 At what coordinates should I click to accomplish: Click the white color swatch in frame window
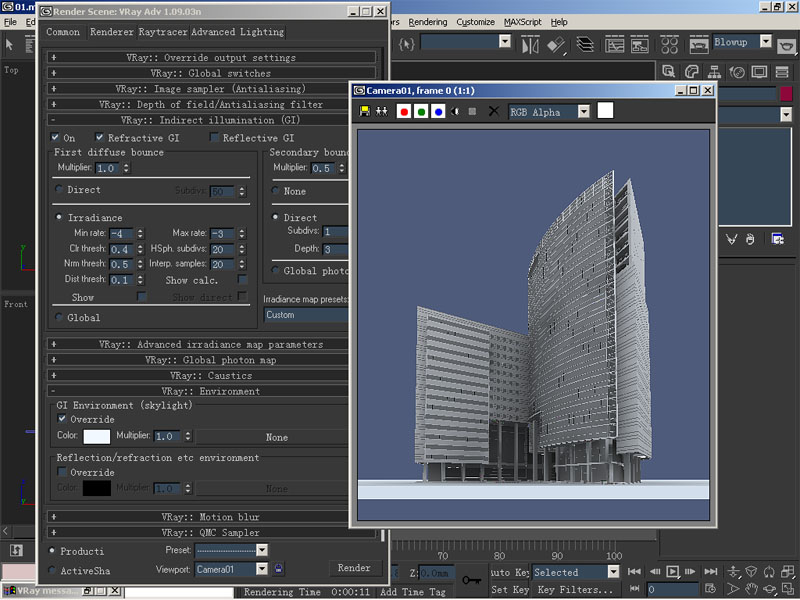click(605, 110)
